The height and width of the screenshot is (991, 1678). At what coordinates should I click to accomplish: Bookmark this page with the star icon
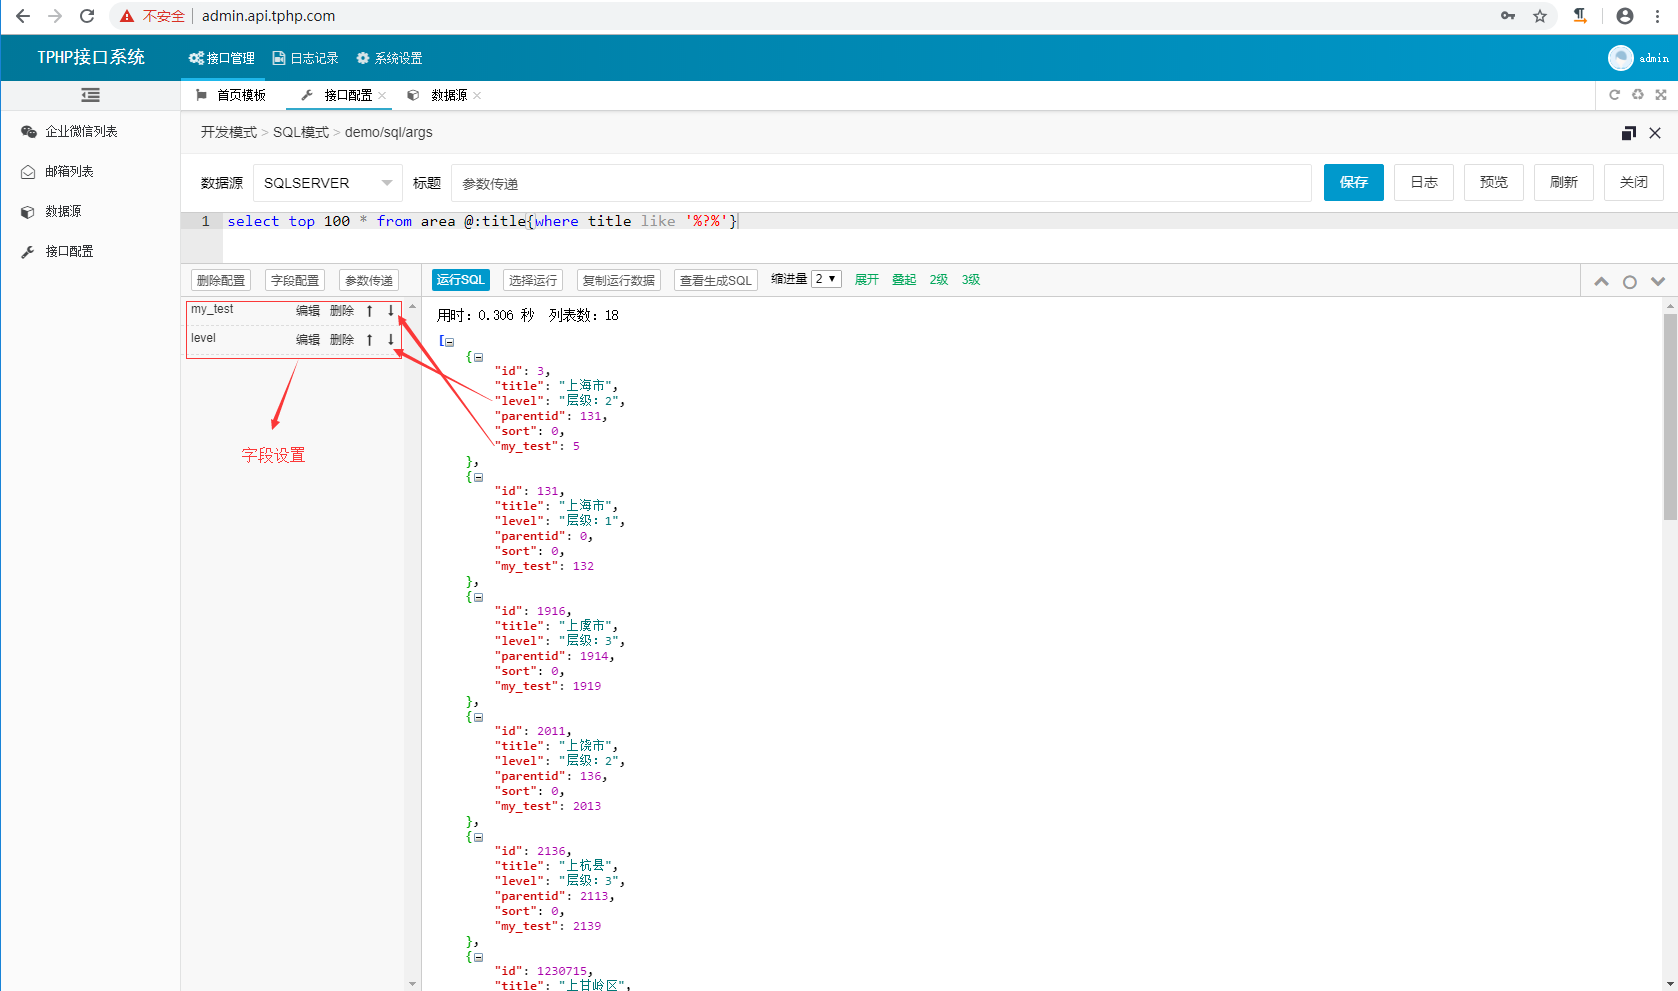point(1540,16)
